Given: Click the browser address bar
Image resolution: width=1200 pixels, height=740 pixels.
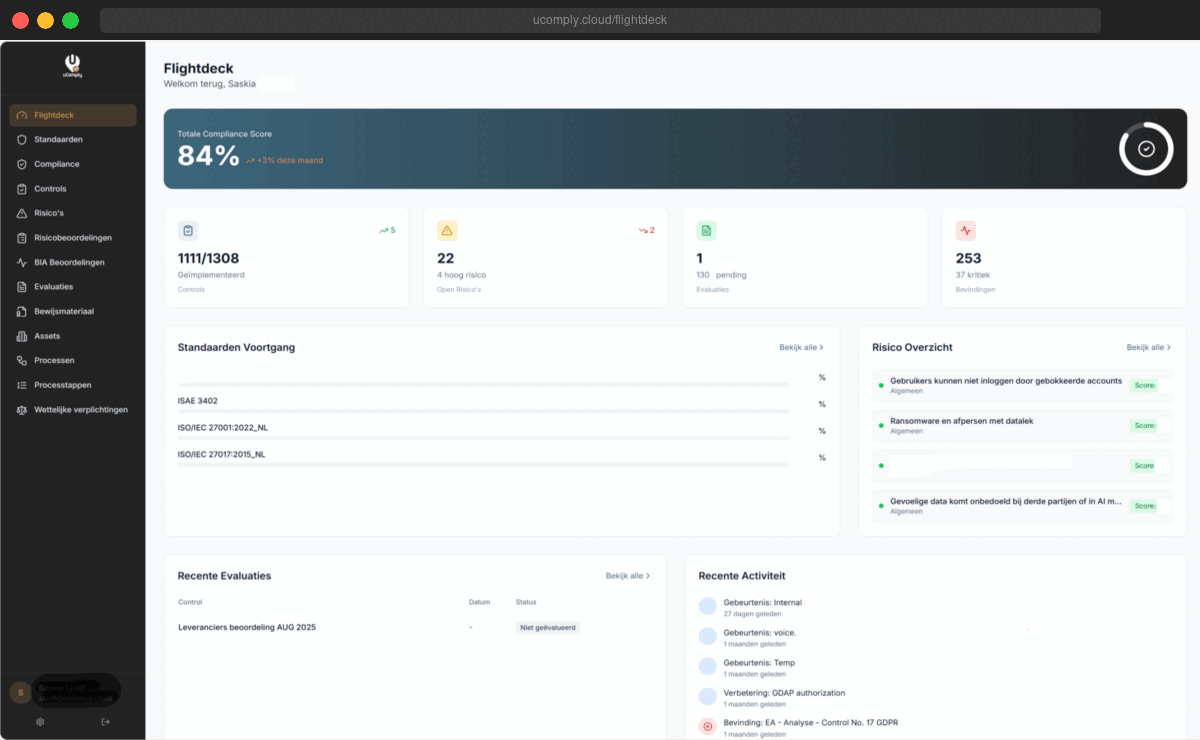Looking at the screenshot, I should 600,20.
